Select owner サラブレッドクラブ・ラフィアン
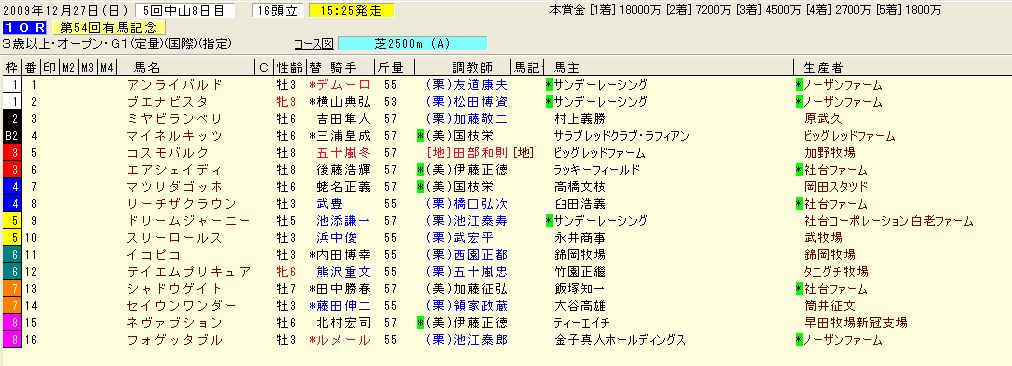Viewport: 1012px width, 366px height. (622, 136)
